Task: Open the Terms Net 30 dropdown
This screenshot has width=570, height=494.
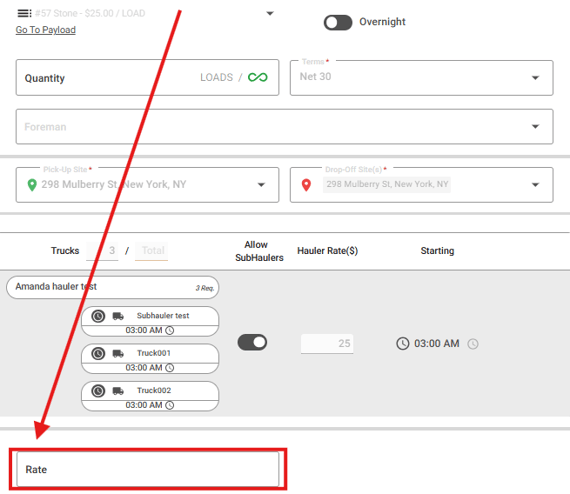Action: (x=422, y=78)
